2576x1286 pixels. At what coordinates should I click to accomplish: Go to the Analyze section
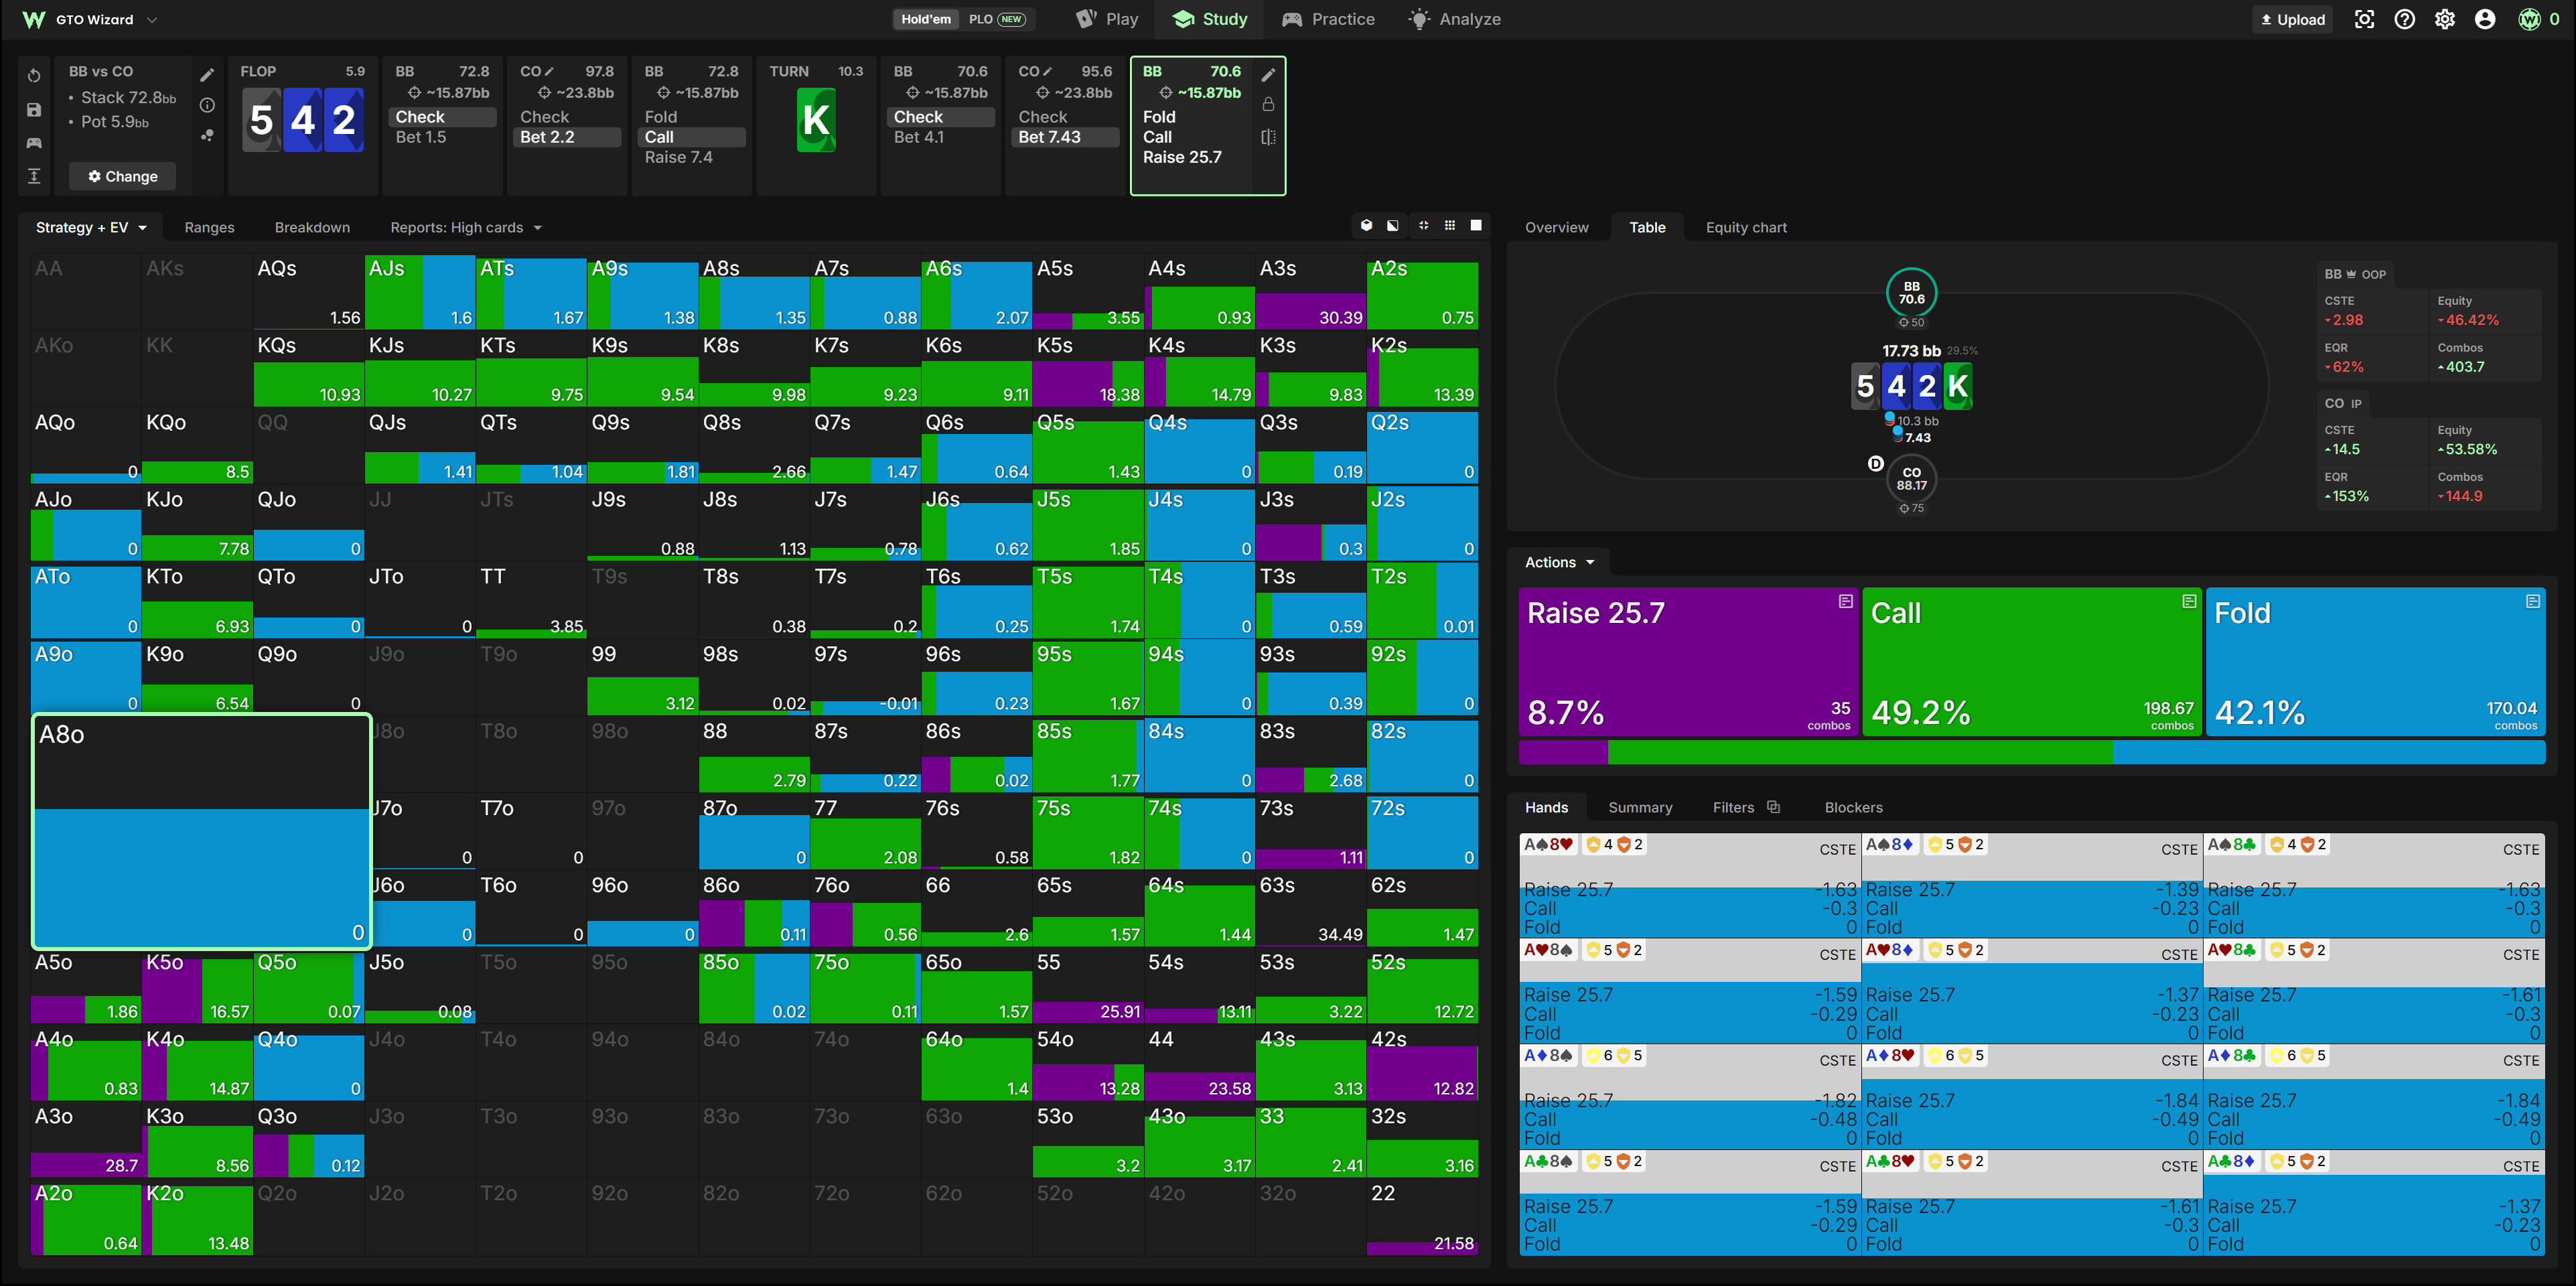(x=1454, y=19)
